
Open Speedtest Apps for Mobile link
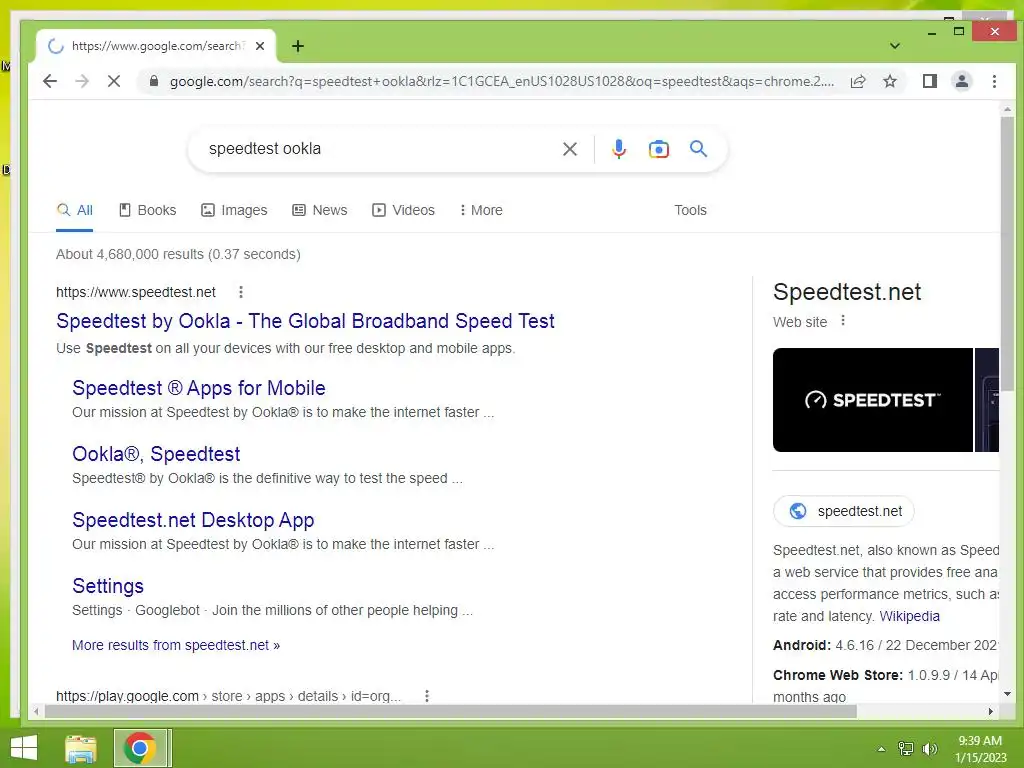[199, 388]
